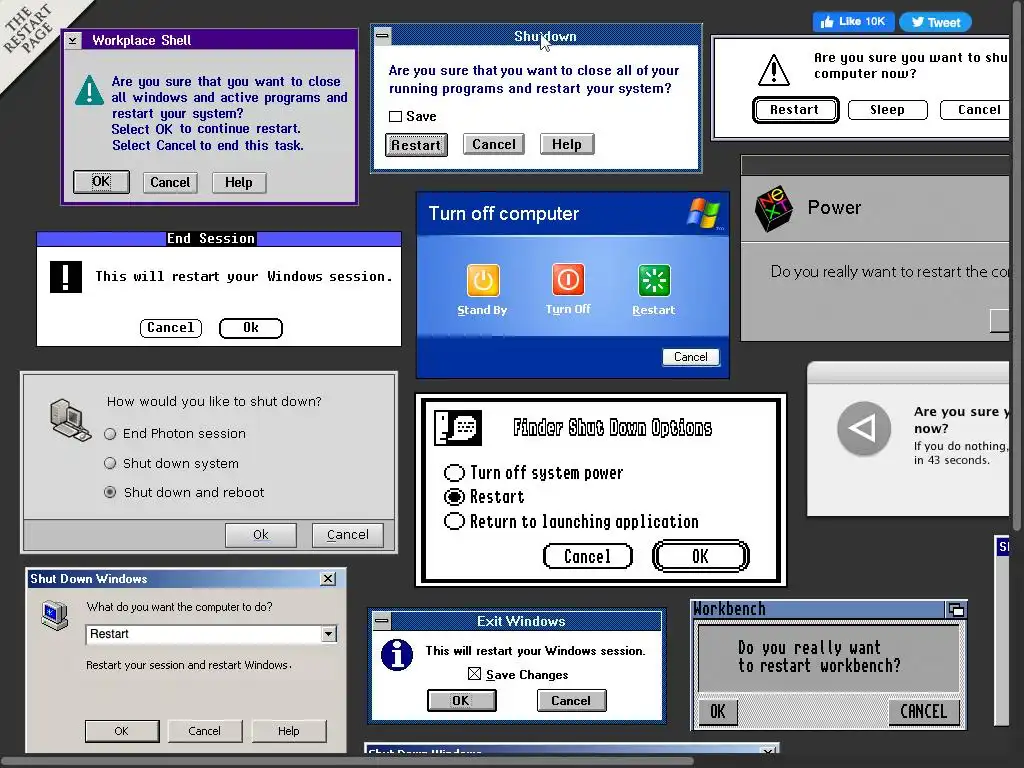1024x768 pixels.
Task: Click Restart button in the Mac dialog
Action: 795,110
